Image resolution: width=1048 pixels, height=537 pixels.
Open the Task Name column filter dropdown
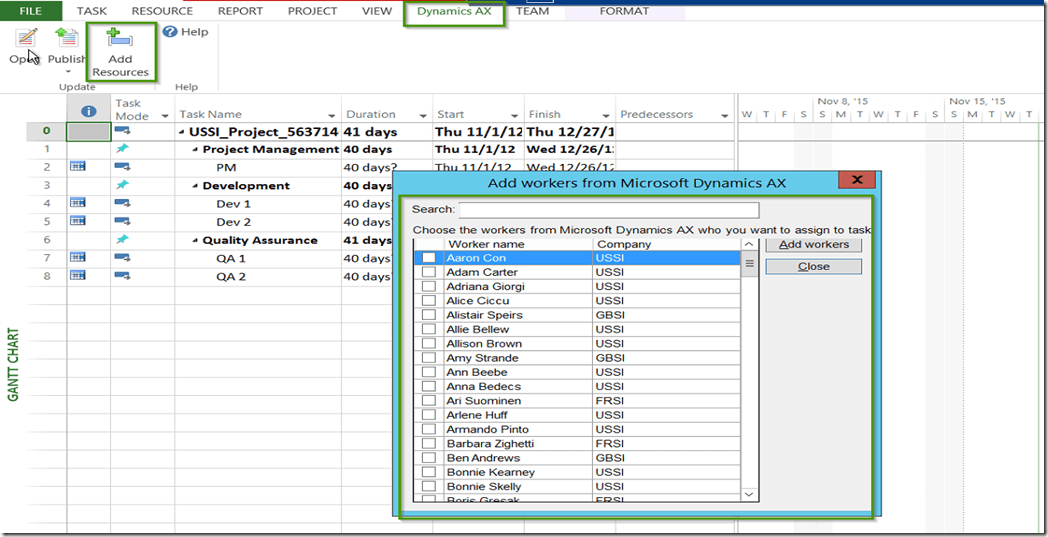[332, 116]
